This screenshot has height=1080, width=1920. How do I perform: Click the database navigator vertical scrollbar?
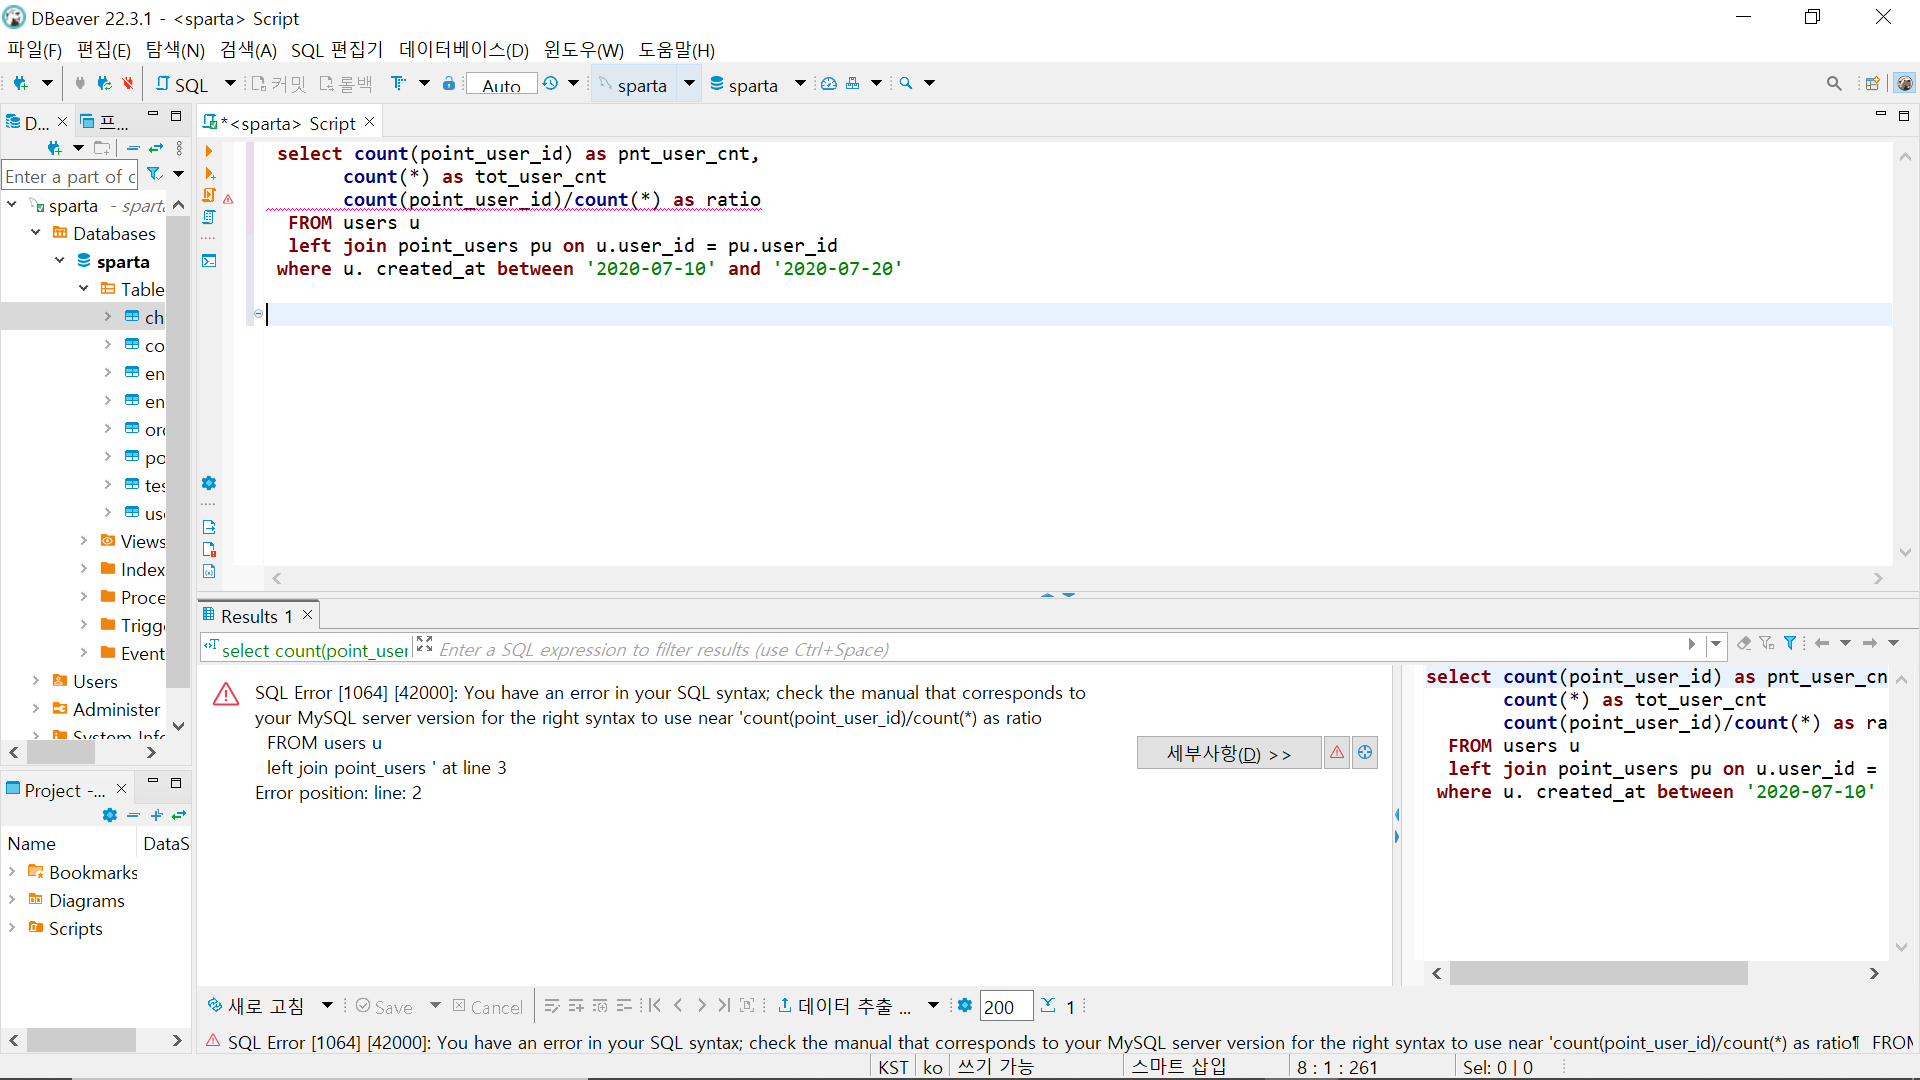tap(178, 451)
